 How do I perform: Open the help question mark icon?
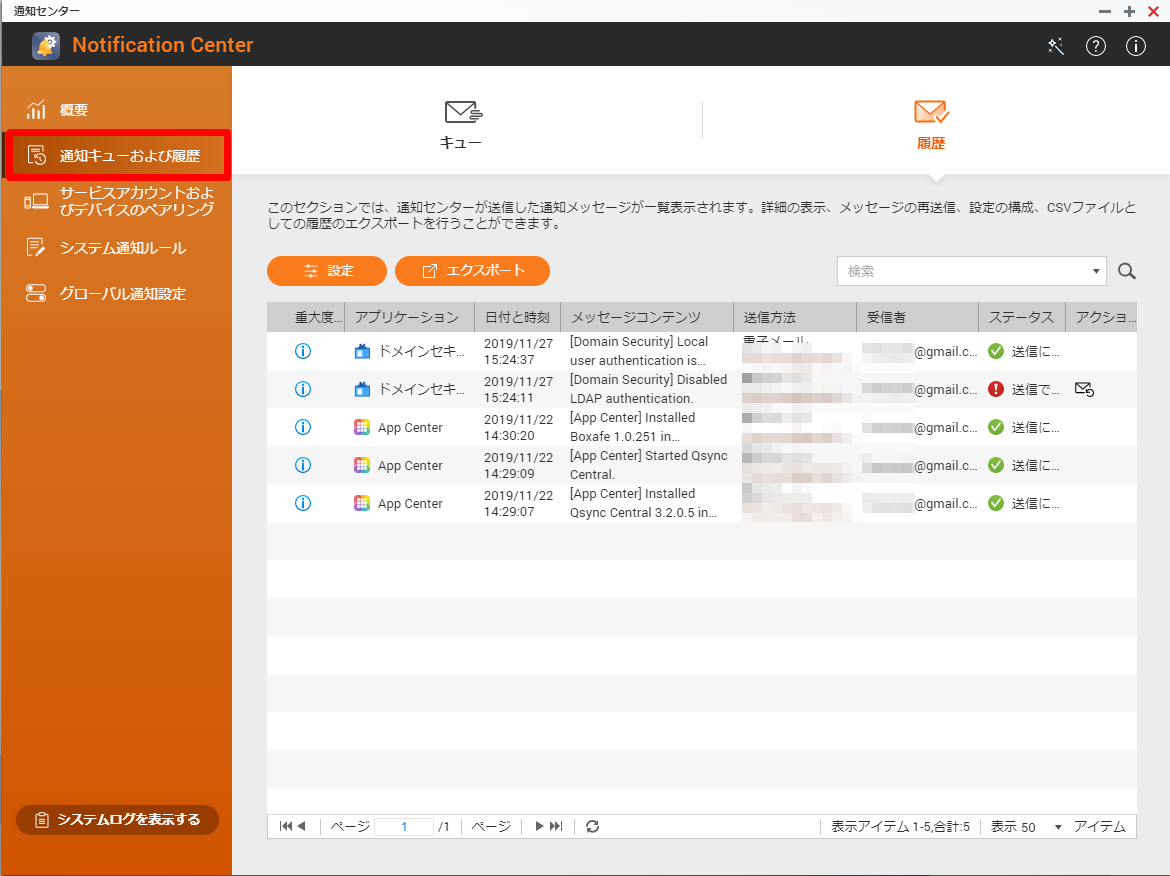(x=1095, y=46)
